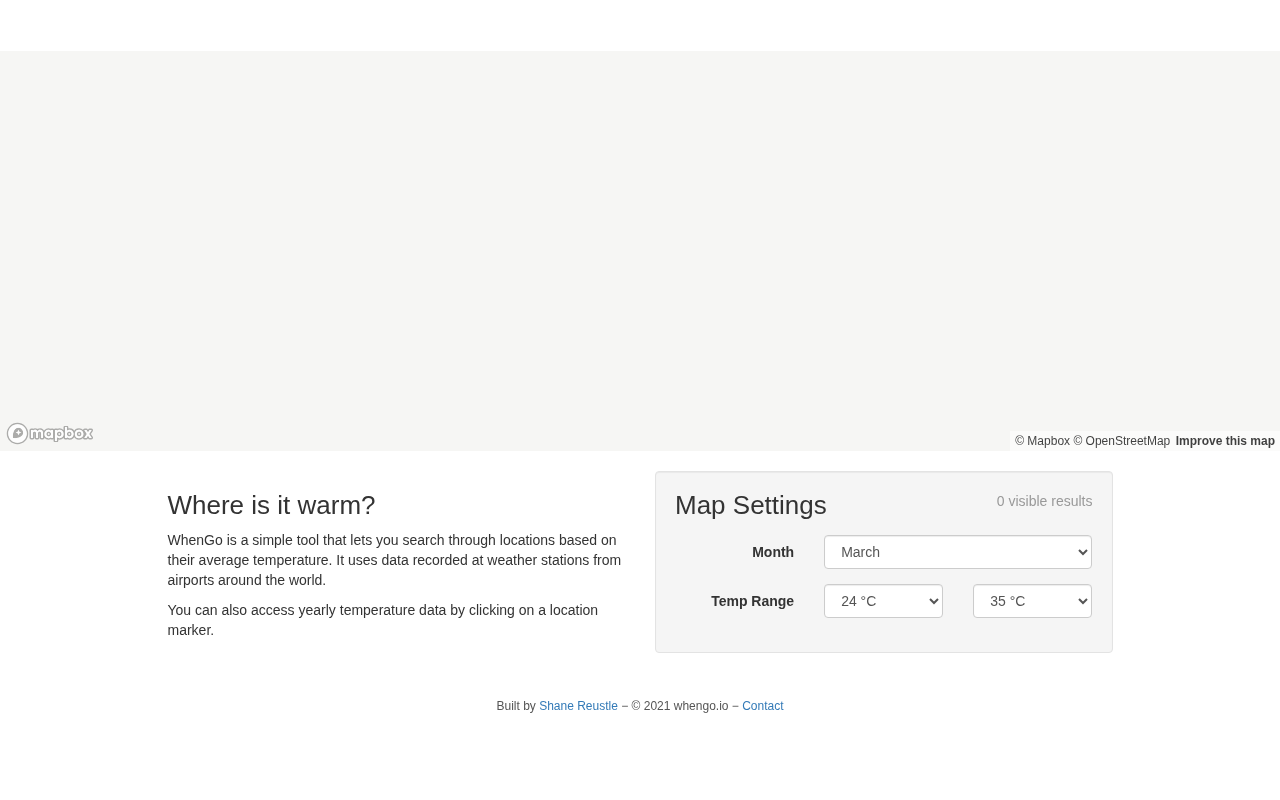Viewport: 1280px width, 800px height.
Task: Click the WhenGo description paragraph
Action: pos(394,560)
